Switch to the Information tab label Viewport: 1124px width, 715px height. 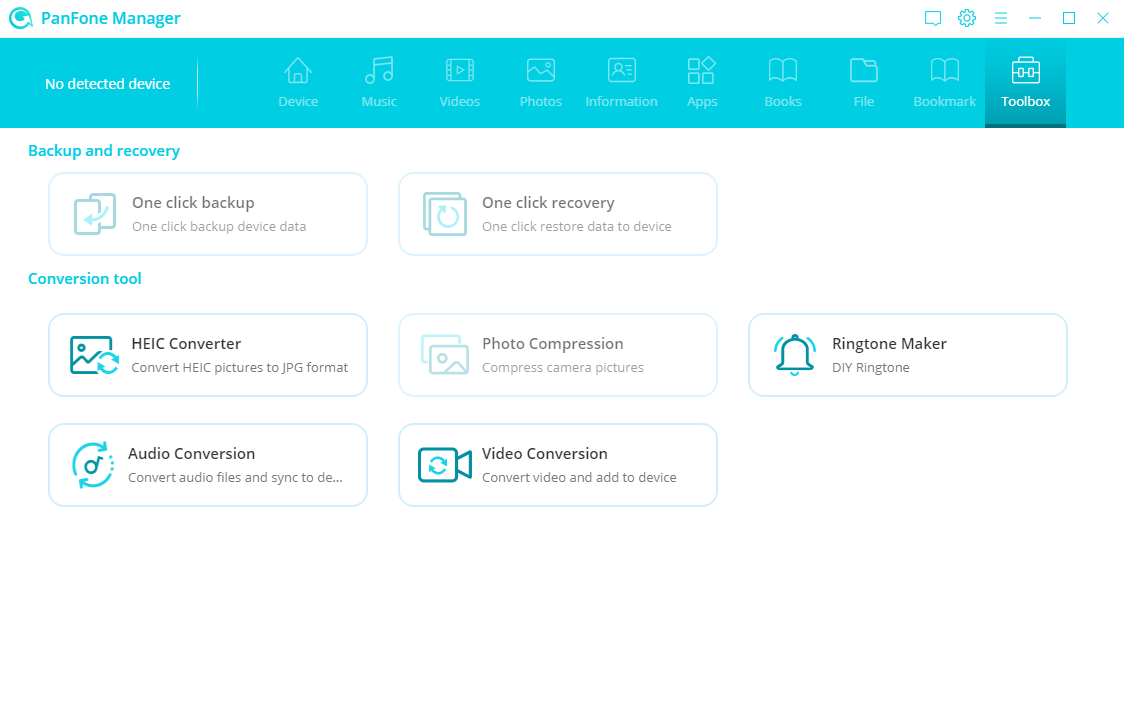pos(621,102)
